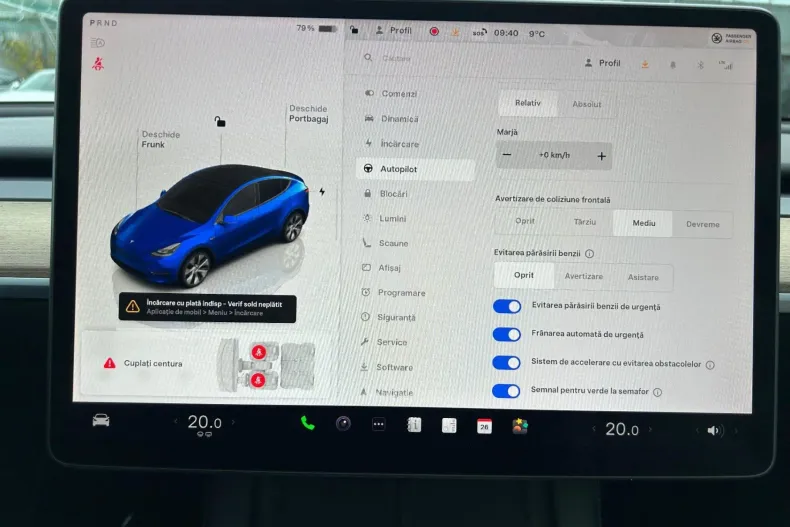Open the phone app

307,423
